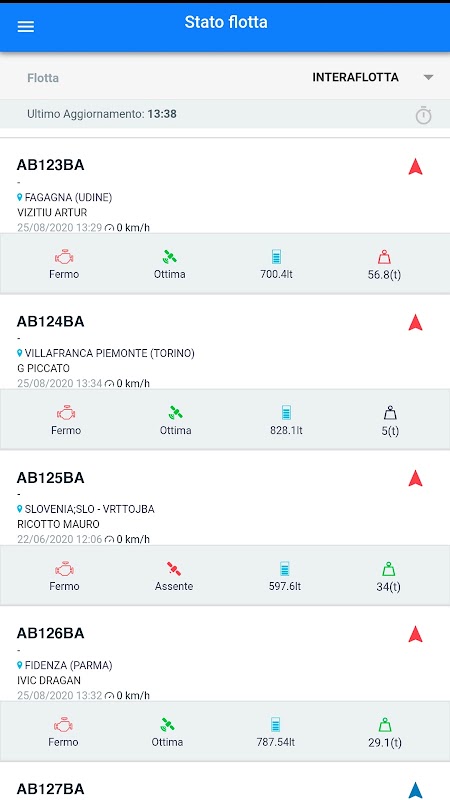Tap weight load icon showing 56.8(t)
The width and height of the screenshot is (450, 800).
pos(384,257)
